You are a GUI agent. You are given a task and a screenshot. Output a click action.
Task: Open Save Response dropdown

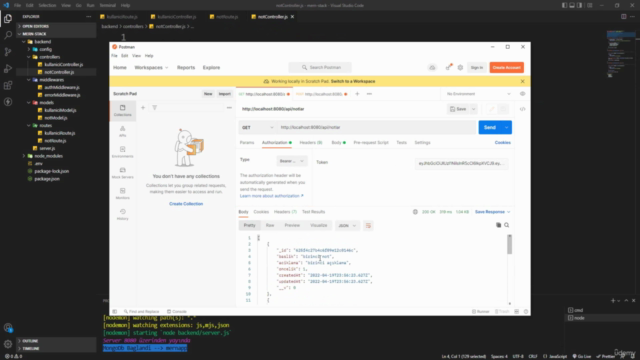point(492,212)
